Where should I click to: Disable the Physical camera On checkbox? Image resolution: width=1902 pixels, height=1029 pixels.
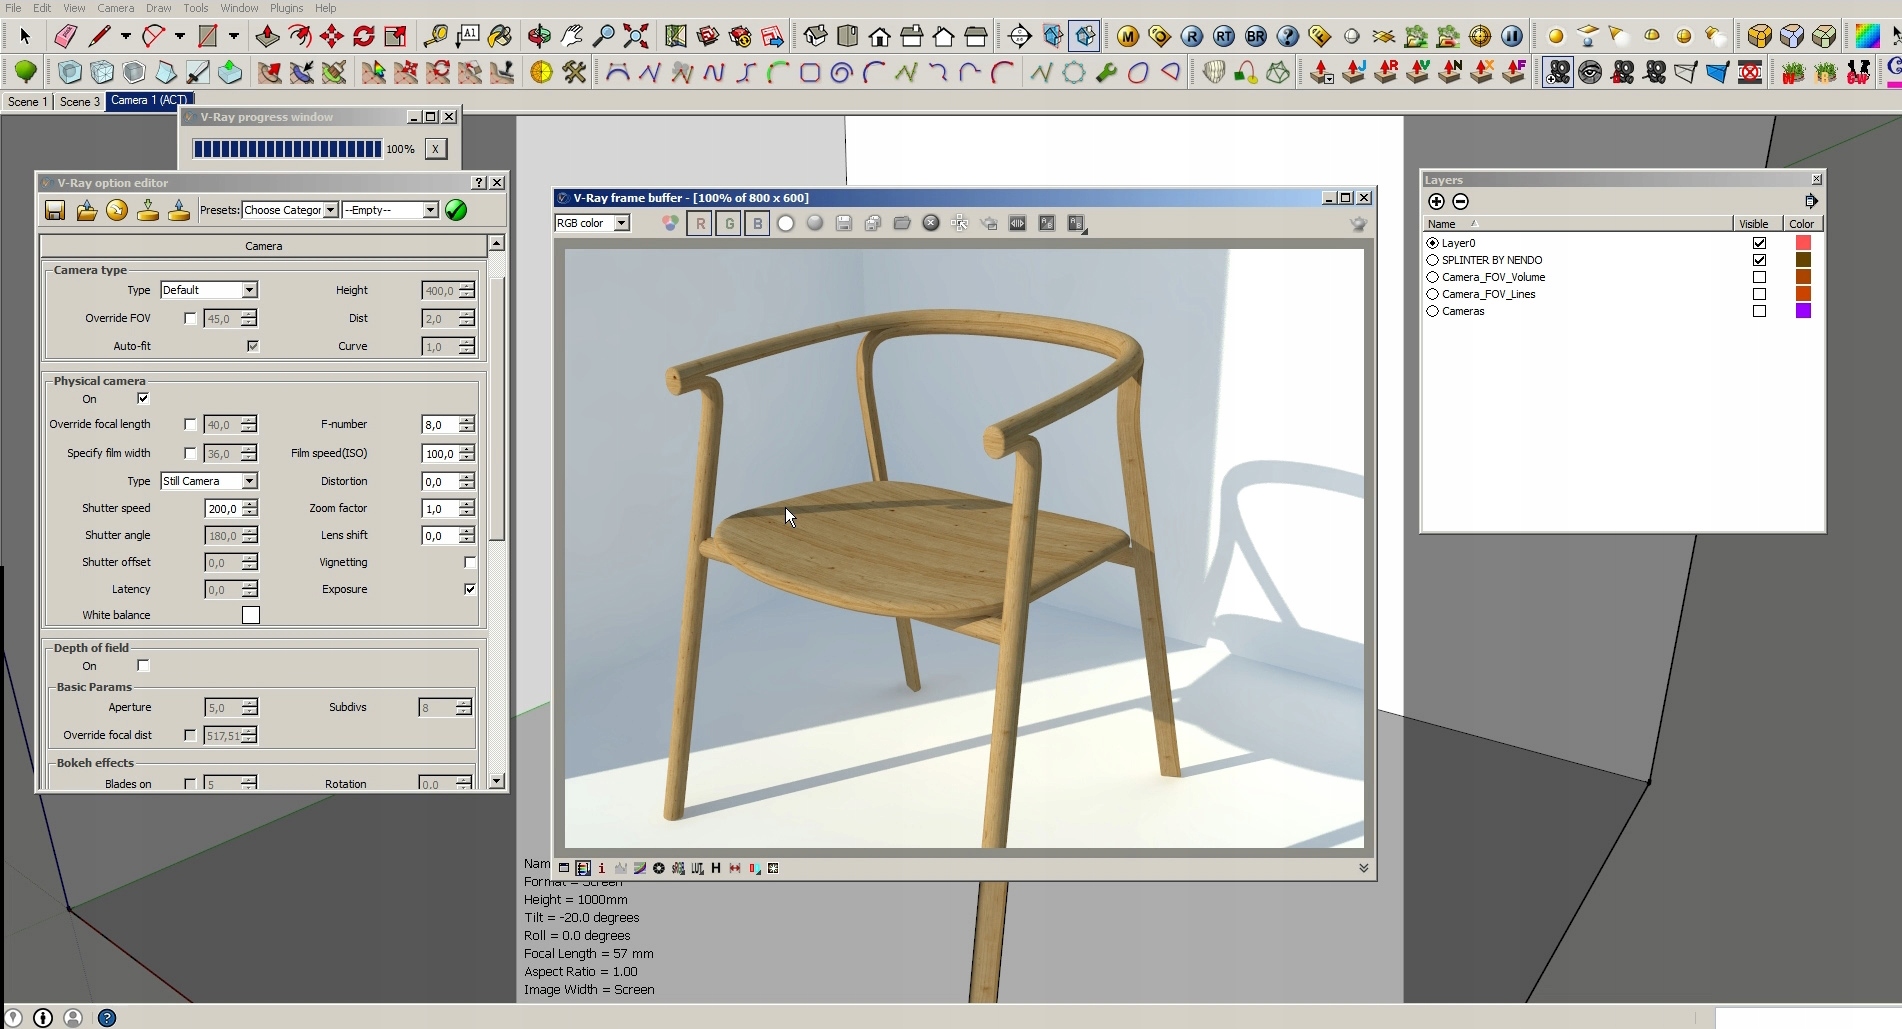(143, 398)
